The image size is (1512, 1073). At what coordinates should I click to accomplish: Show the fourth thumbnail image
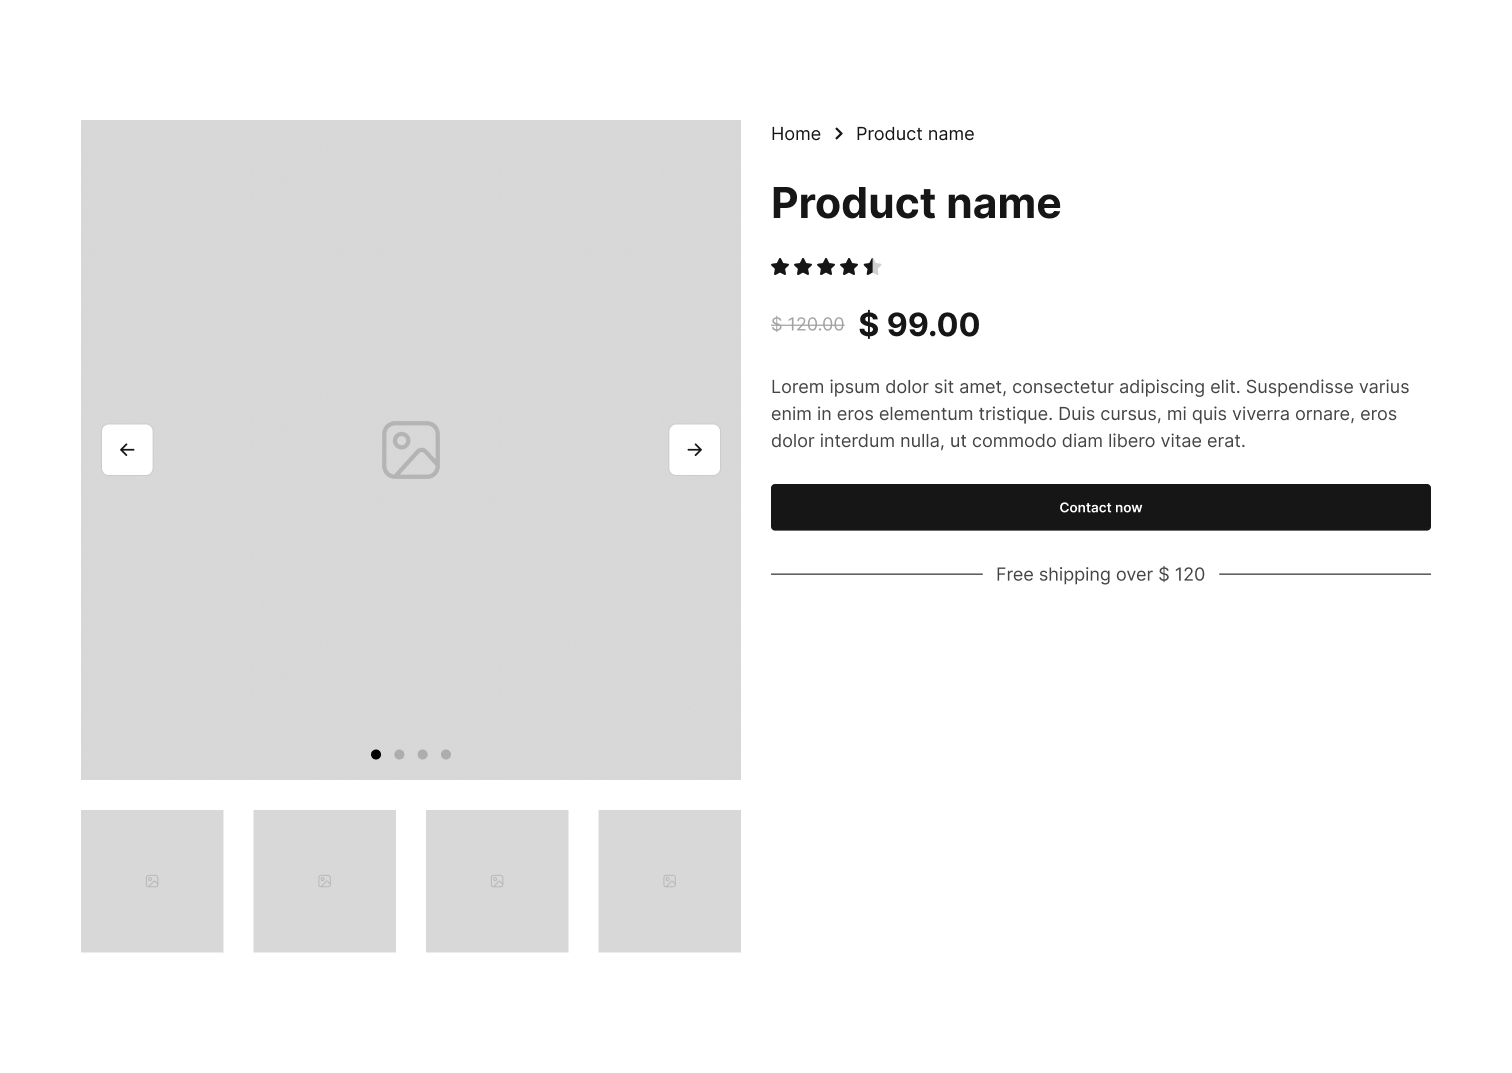670,881
